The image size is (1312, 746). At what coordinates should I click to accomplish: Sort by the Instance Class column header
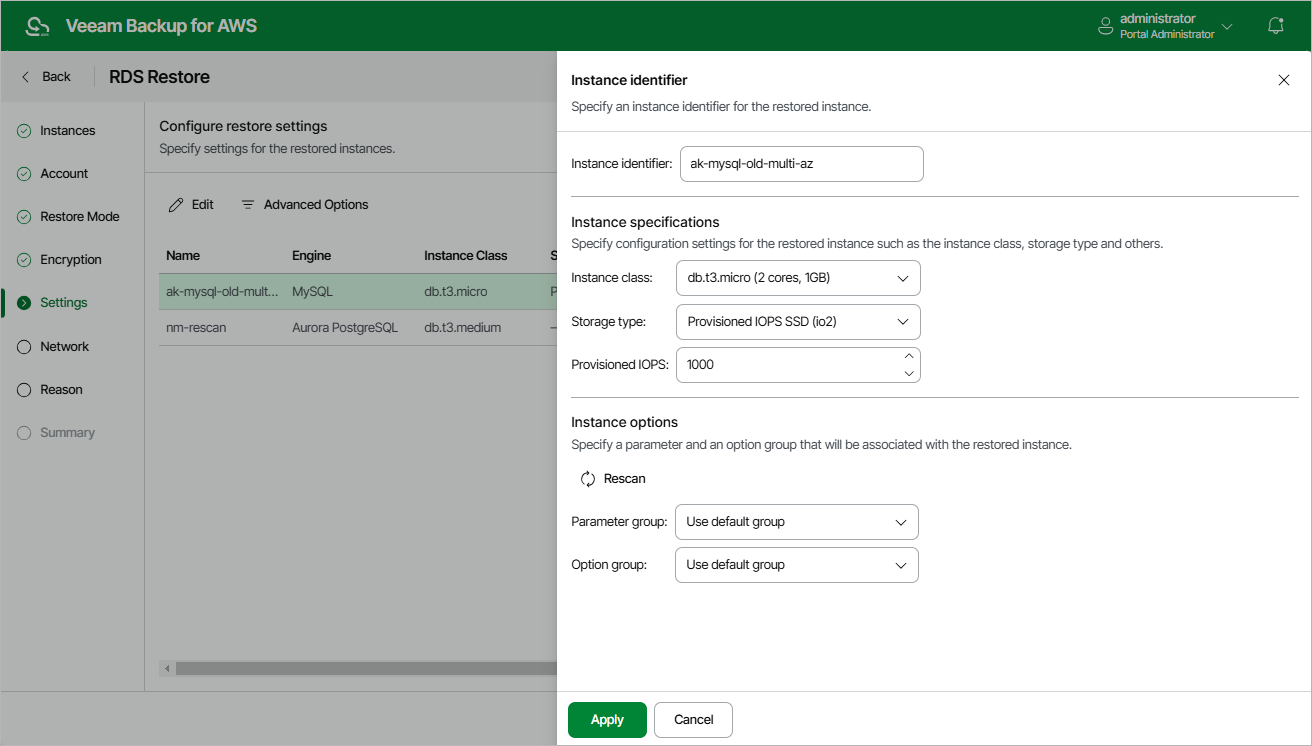465,256
